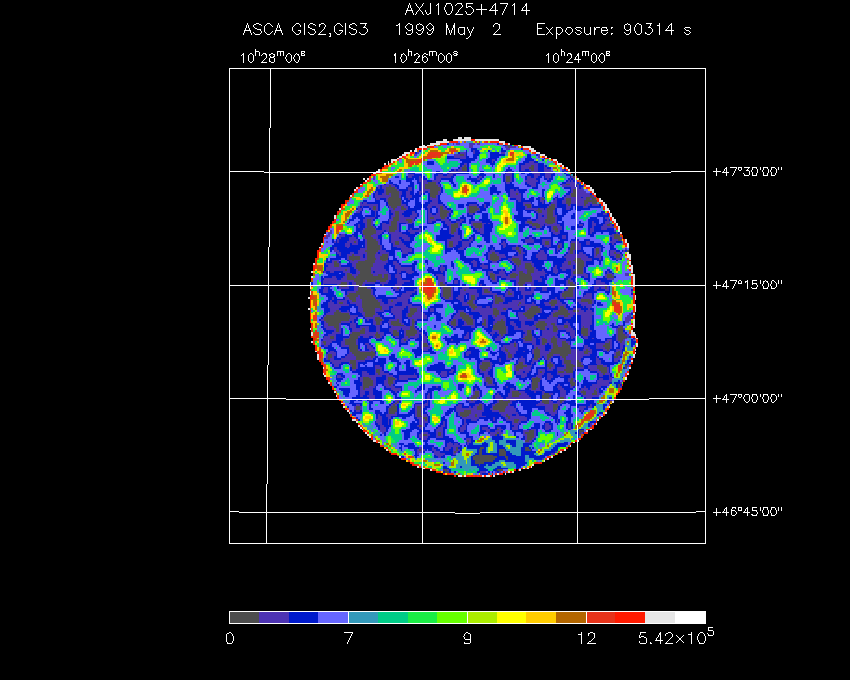Click the deep blue colorbar swatch
The height and width of the screenshot is (680, 850).
tap(304, 618)
